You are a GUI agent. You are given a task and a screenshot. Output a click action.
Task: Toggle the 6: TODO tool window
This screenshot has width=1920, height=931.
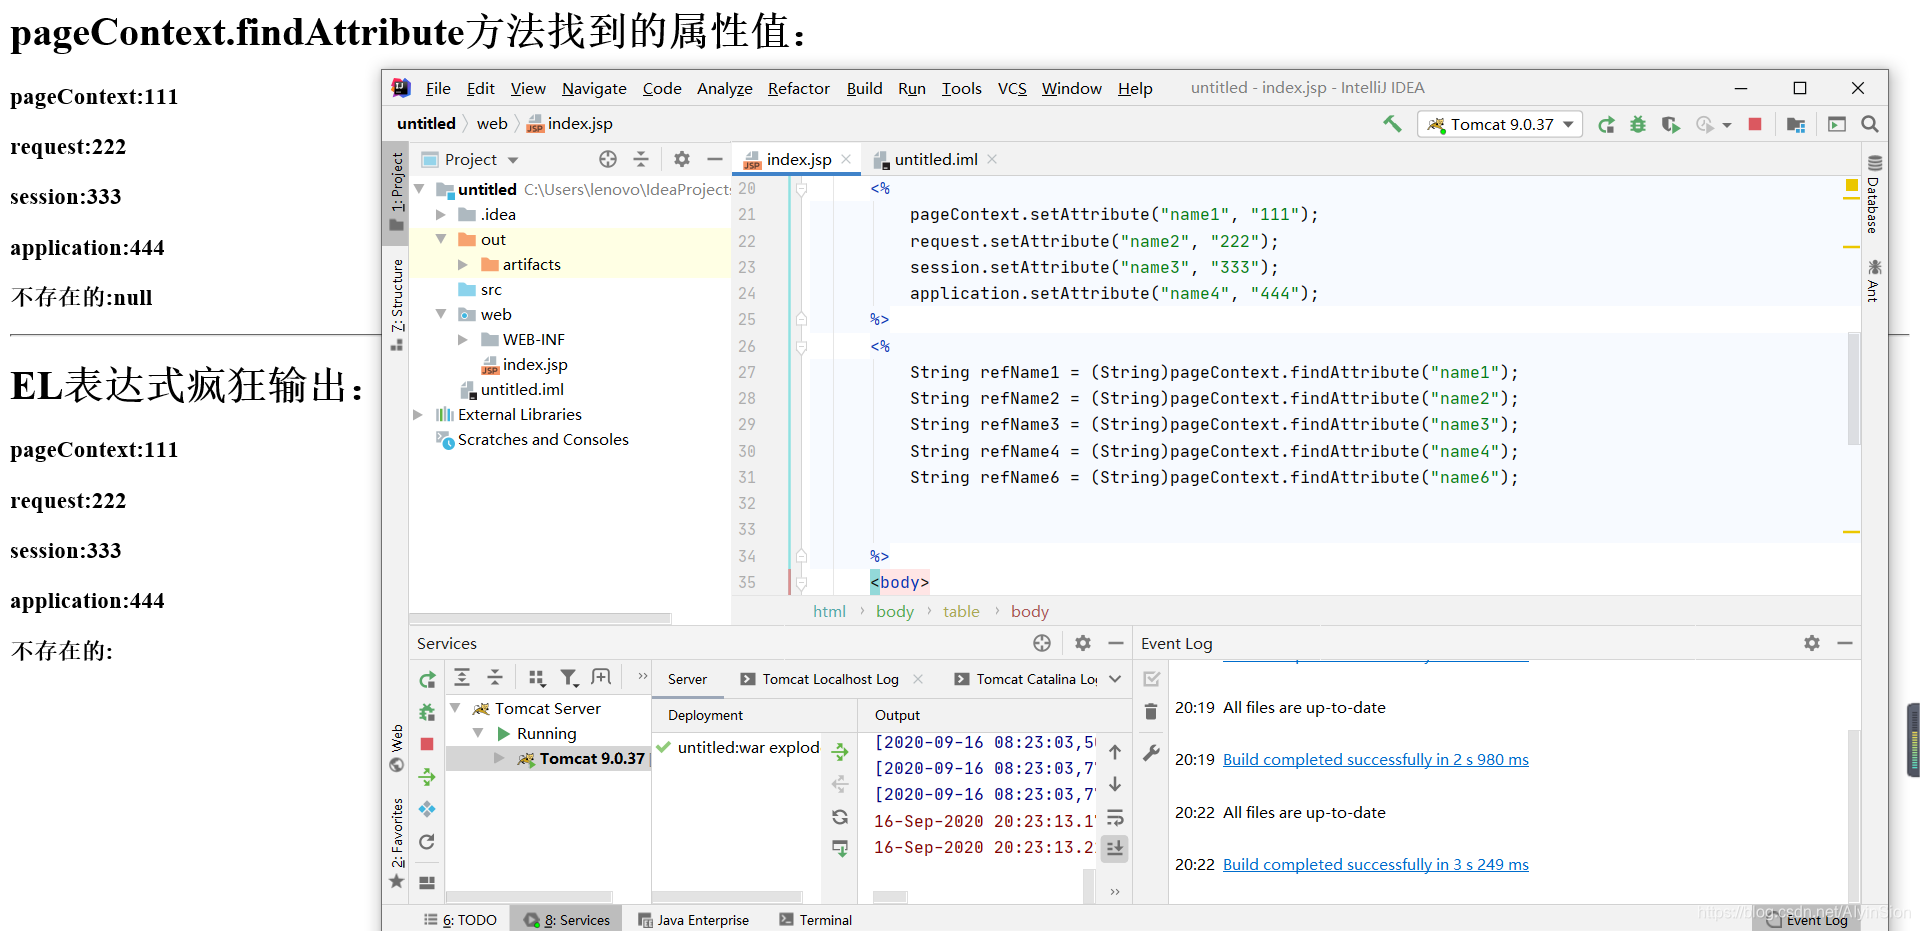point(460,920)
